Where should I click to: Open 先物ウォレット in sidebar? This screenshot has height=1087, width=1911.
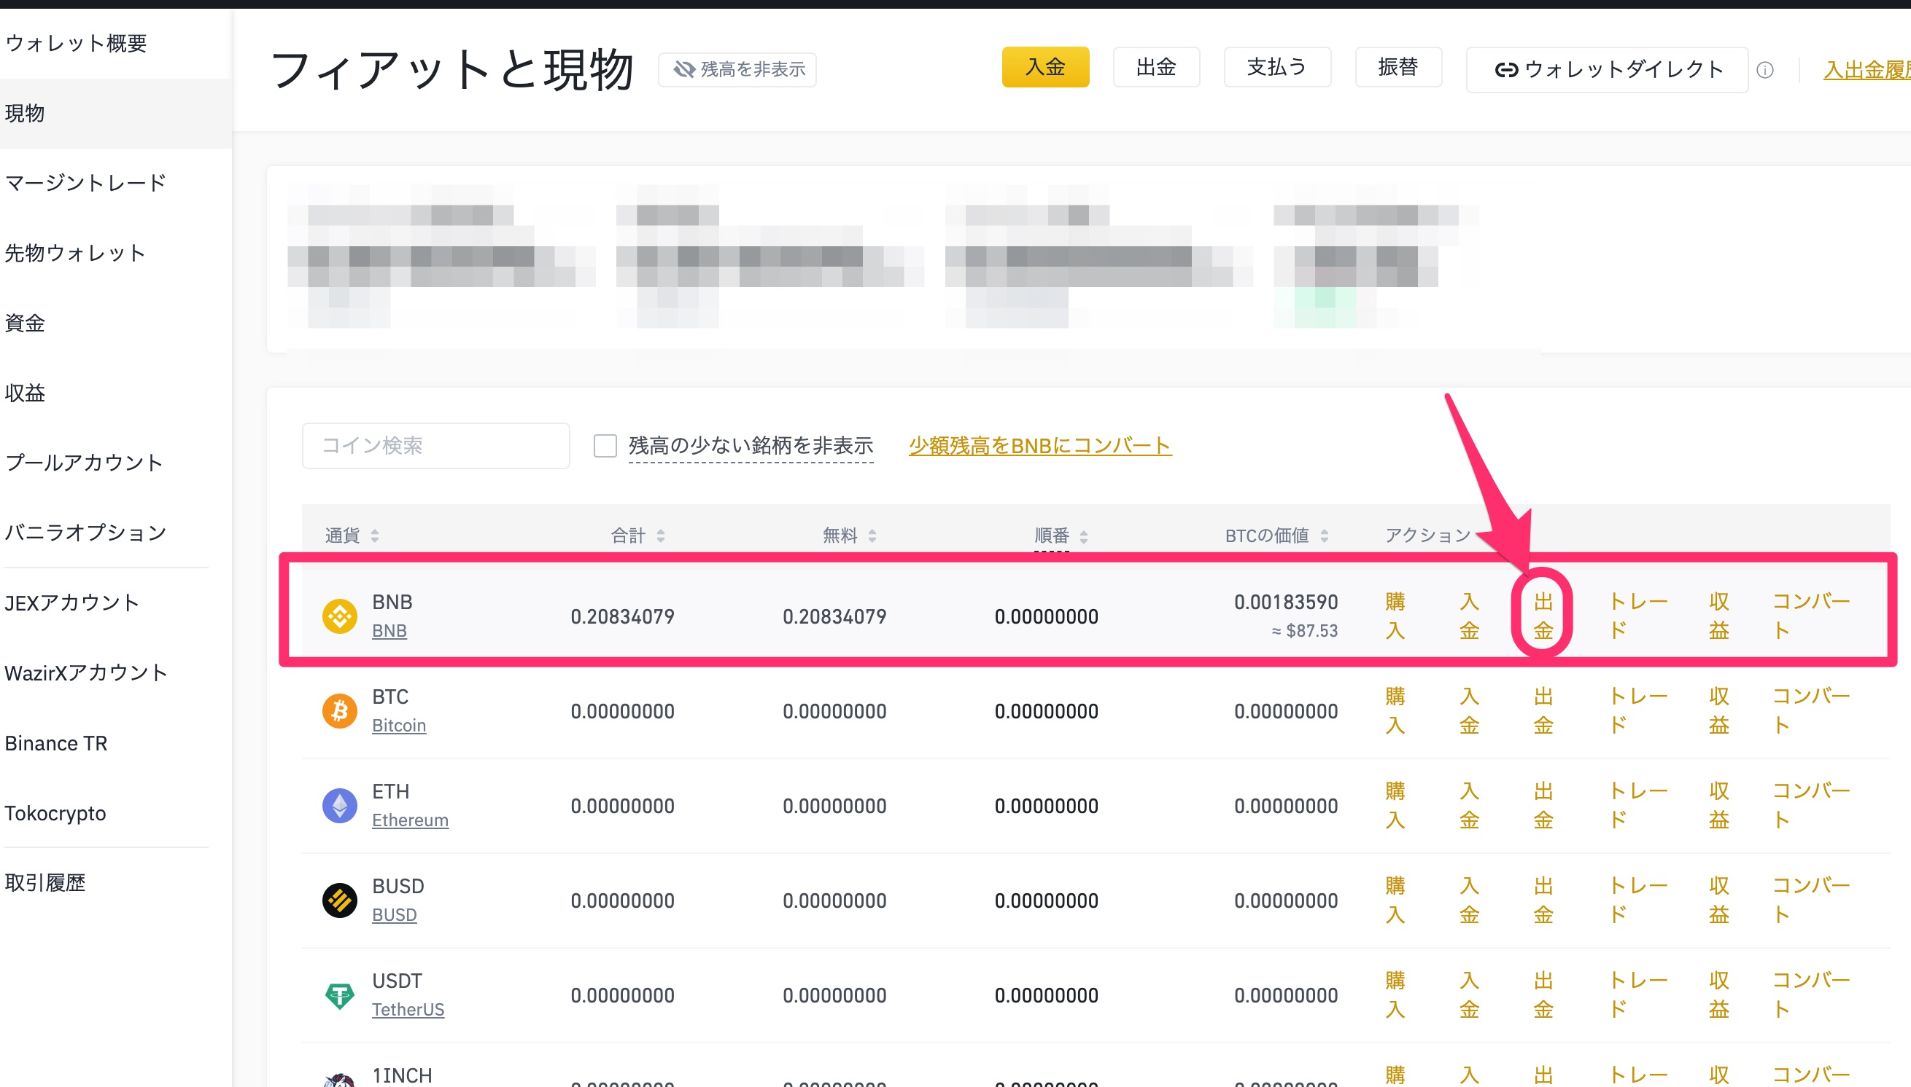pos(75,253)
